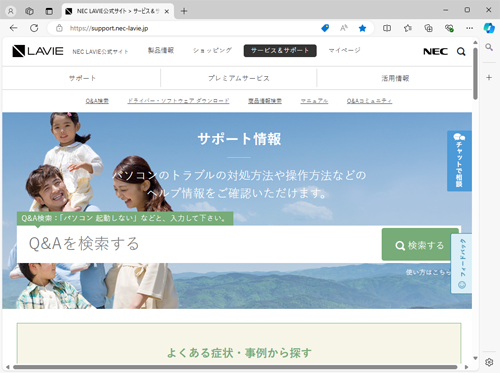500x373 pixels.
Task: Close the NEC LAVIE browser tab
Action: click(167, 11)
